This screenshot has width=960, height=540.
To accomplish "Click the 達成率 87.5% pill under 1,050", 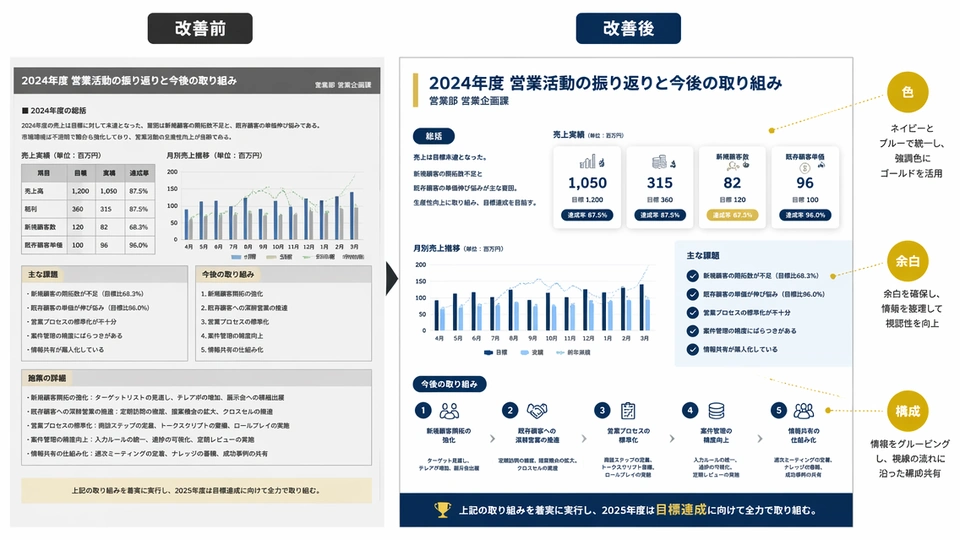I will coord(587,215).
